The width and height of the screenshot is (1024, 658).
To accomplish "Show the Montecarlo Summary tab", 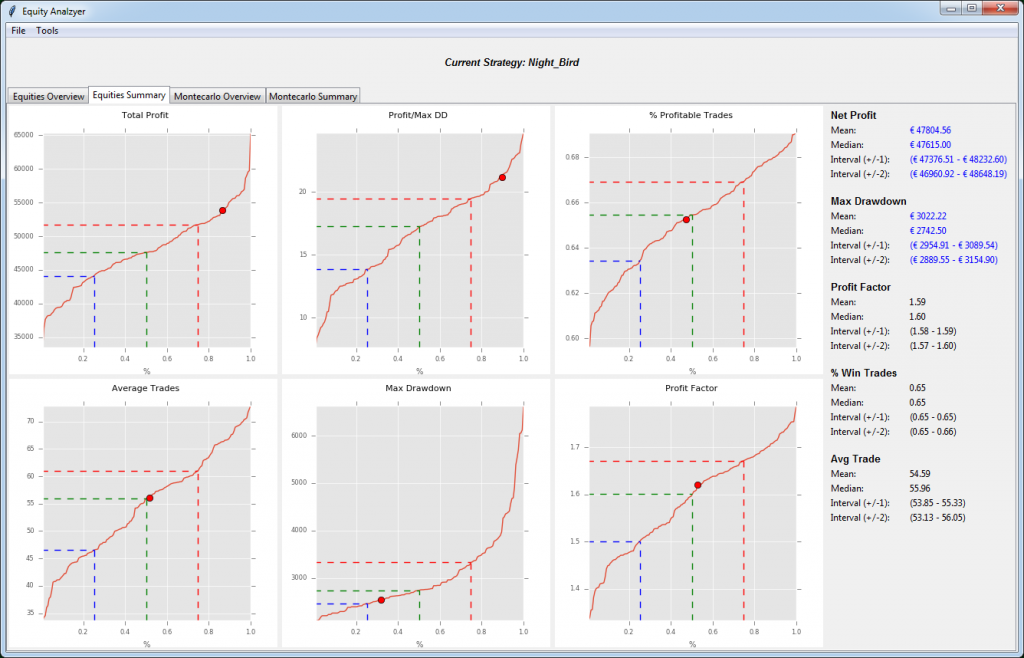I will click(313, 96).
